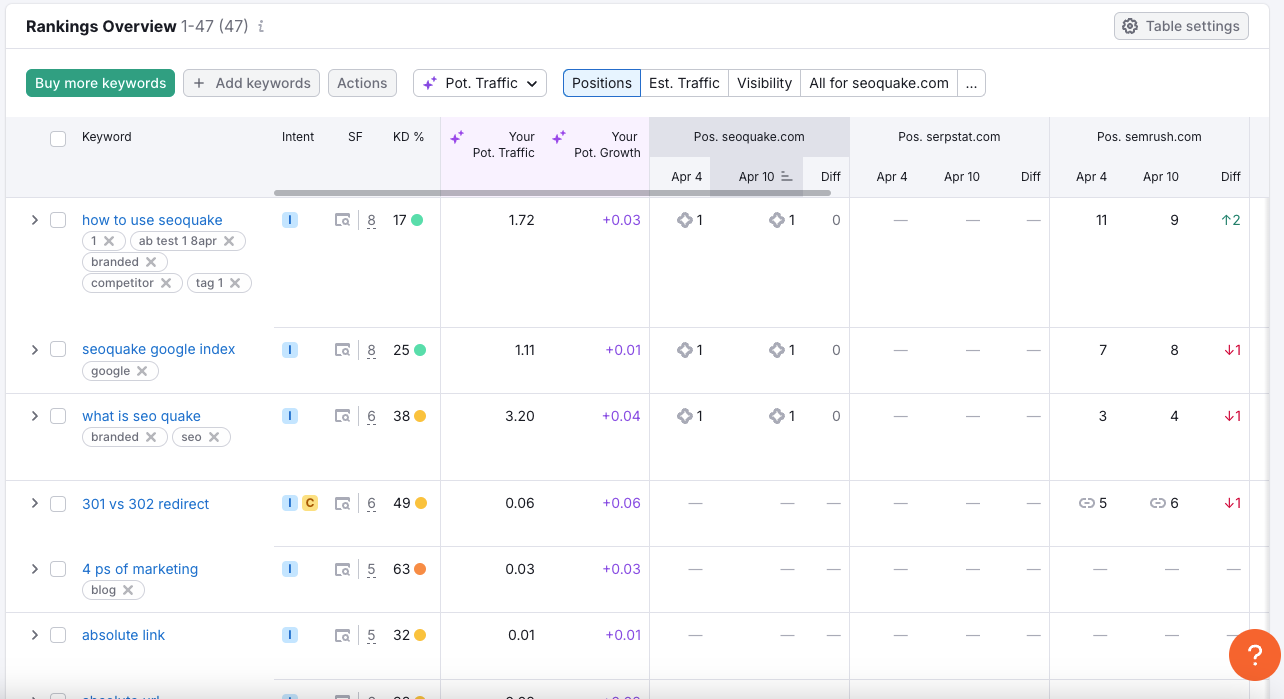The width and height of the screenshot is (1284, 699).
Task: Click the sort icon next to Apr 10 column
Action: tap(786, 177)
